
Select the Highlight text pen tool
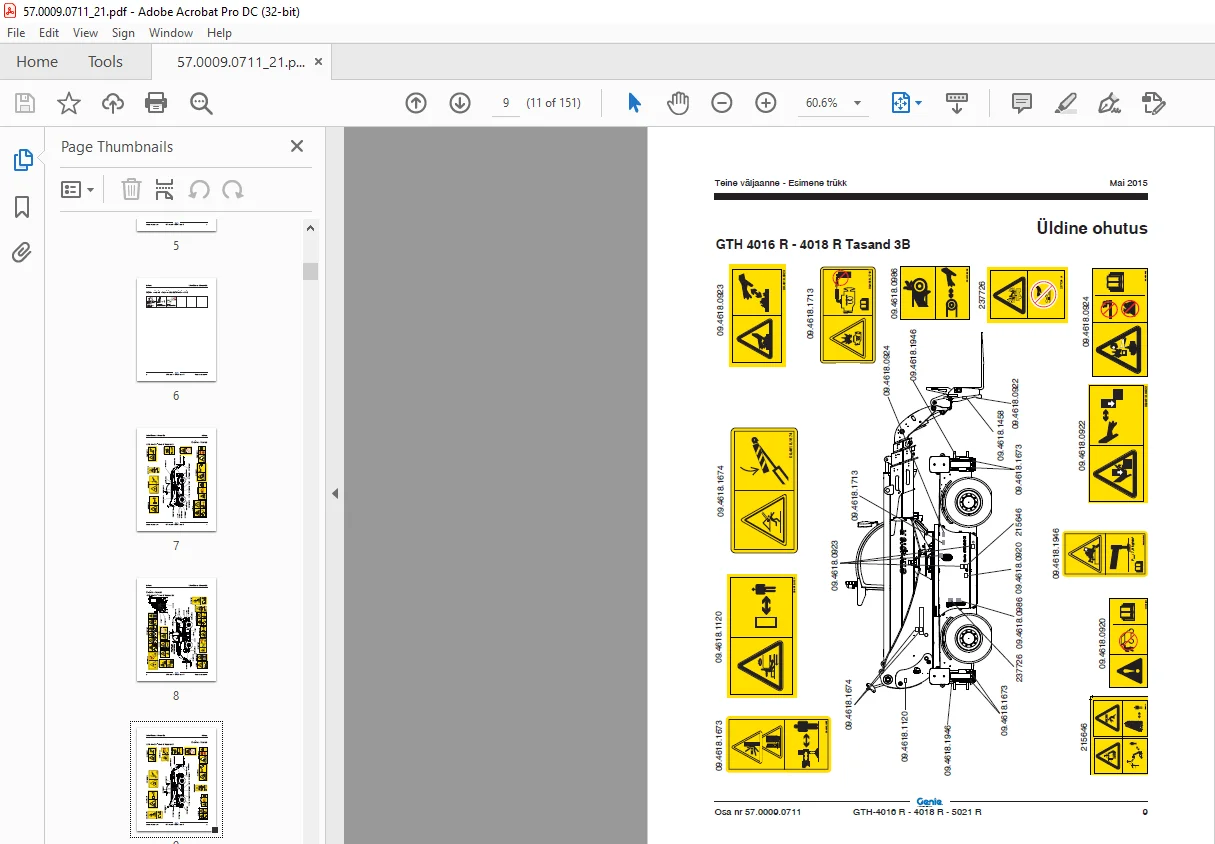click(1066, 103)
